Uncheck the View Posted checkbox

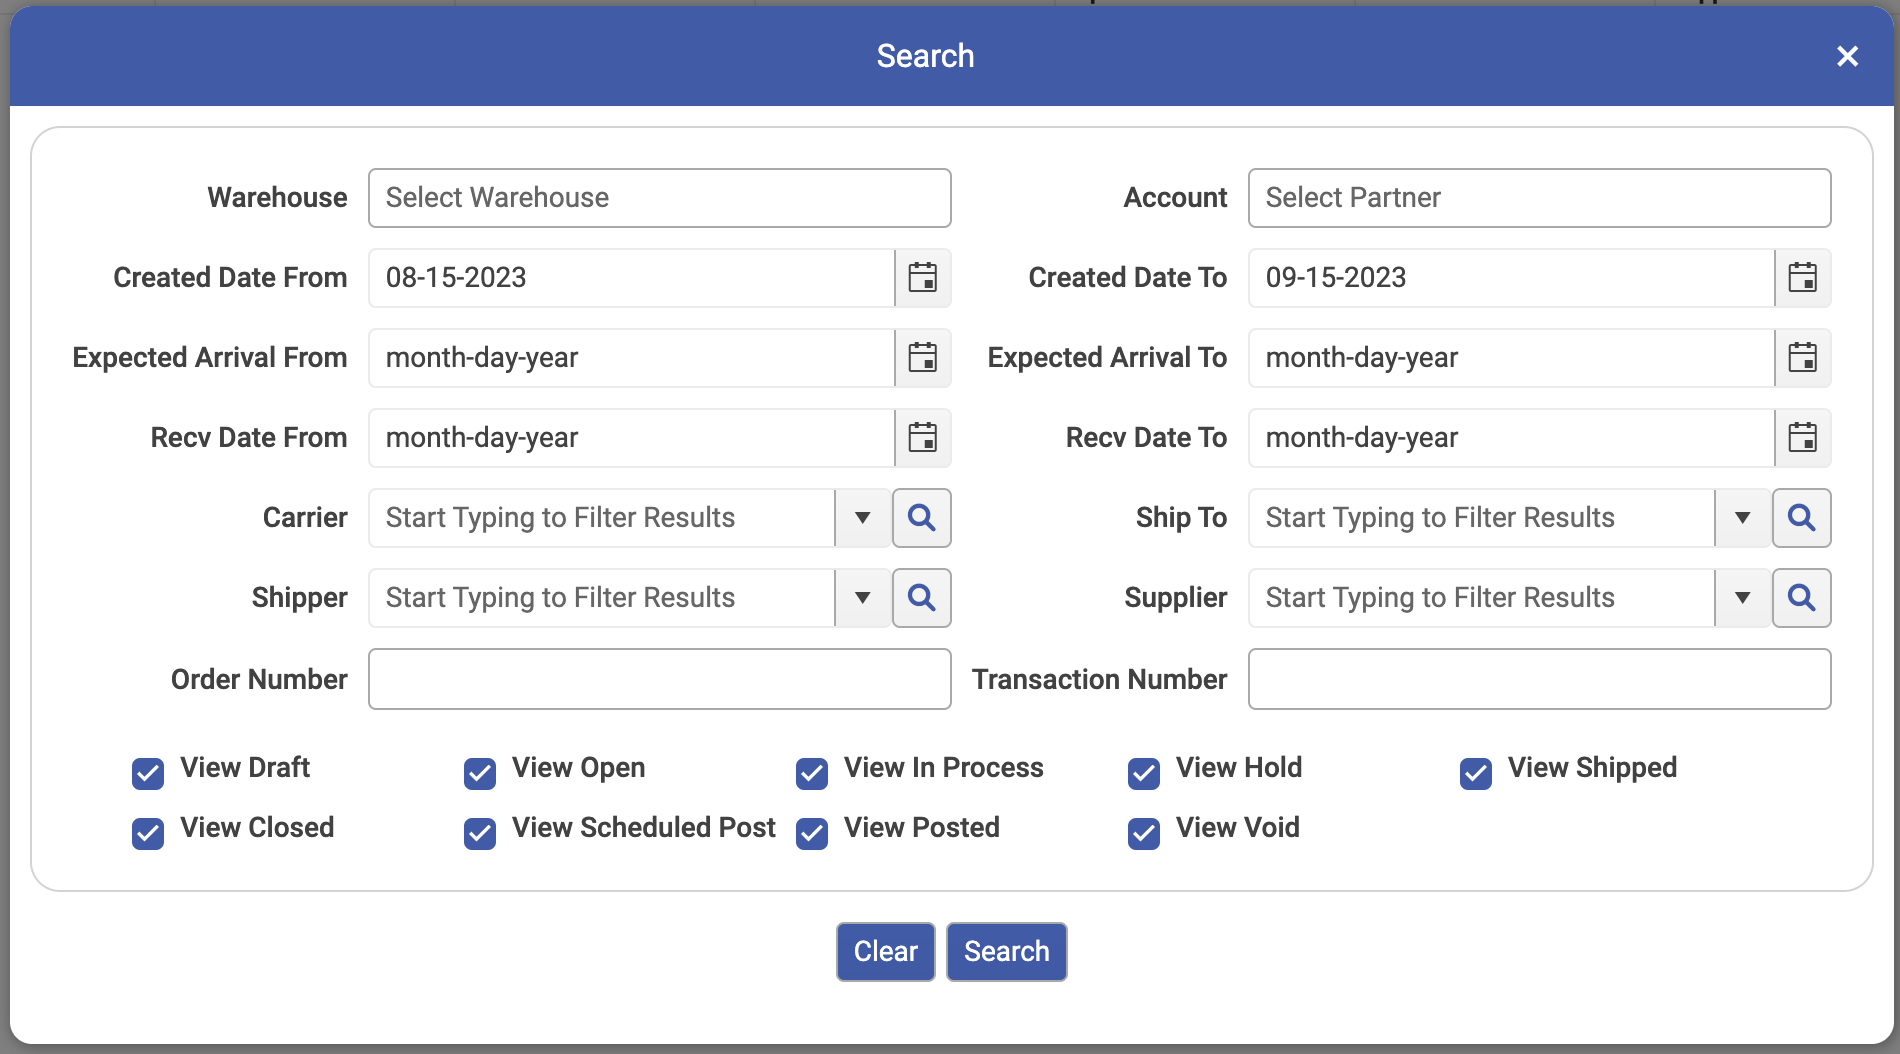click(x=812, y=833)
